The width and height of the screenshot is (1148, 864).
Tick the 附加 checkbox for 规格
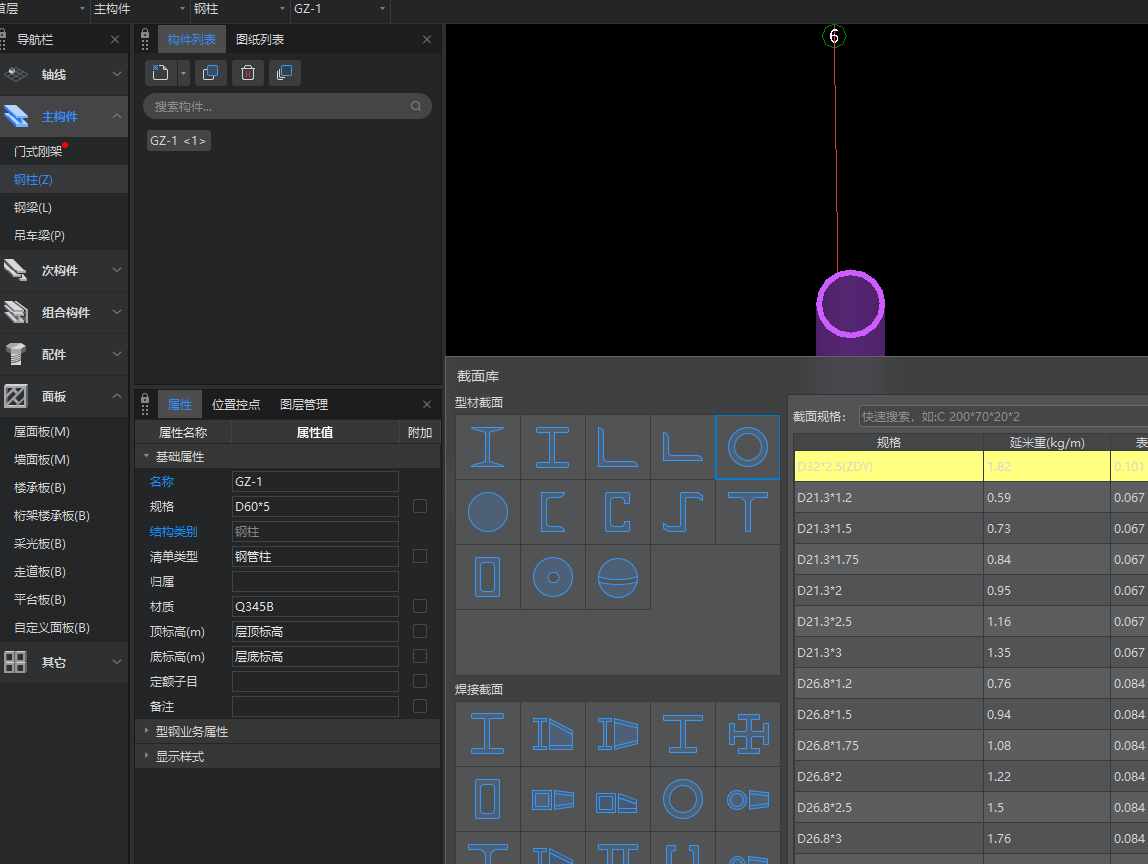(420, 506)
